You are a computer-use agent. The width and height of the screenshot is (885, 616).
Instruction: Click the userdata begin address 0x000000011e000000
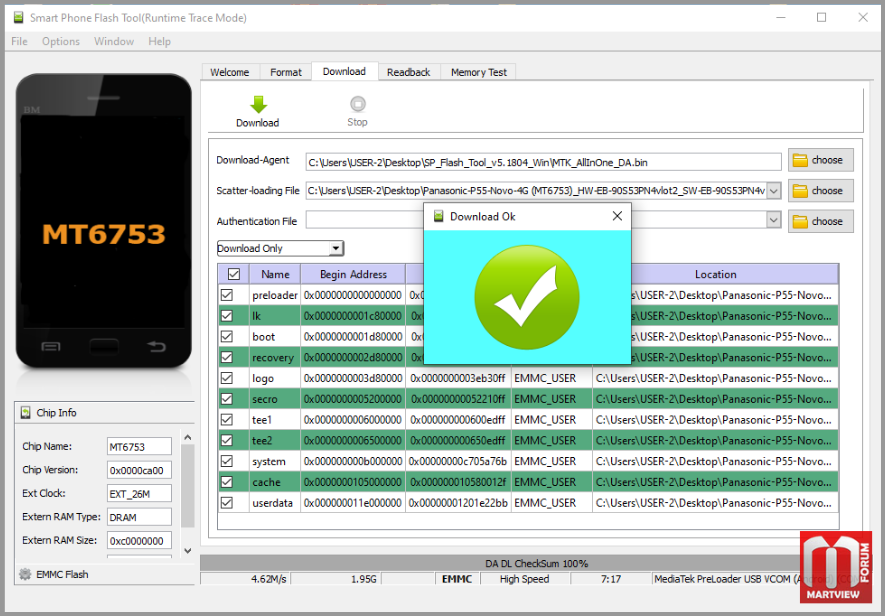[353, 503]
